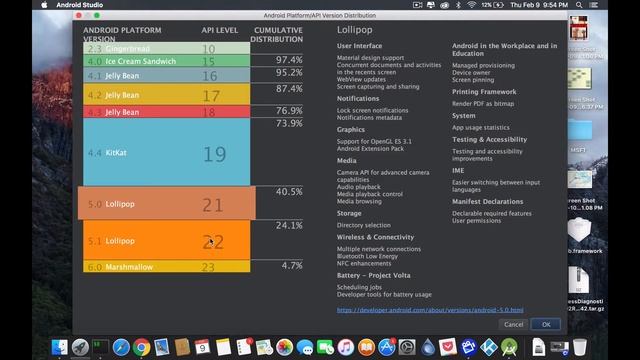Open Messages from the dock
Image resolution: width=640 pixels, height=360 pixels.
[x=305, y=347]
